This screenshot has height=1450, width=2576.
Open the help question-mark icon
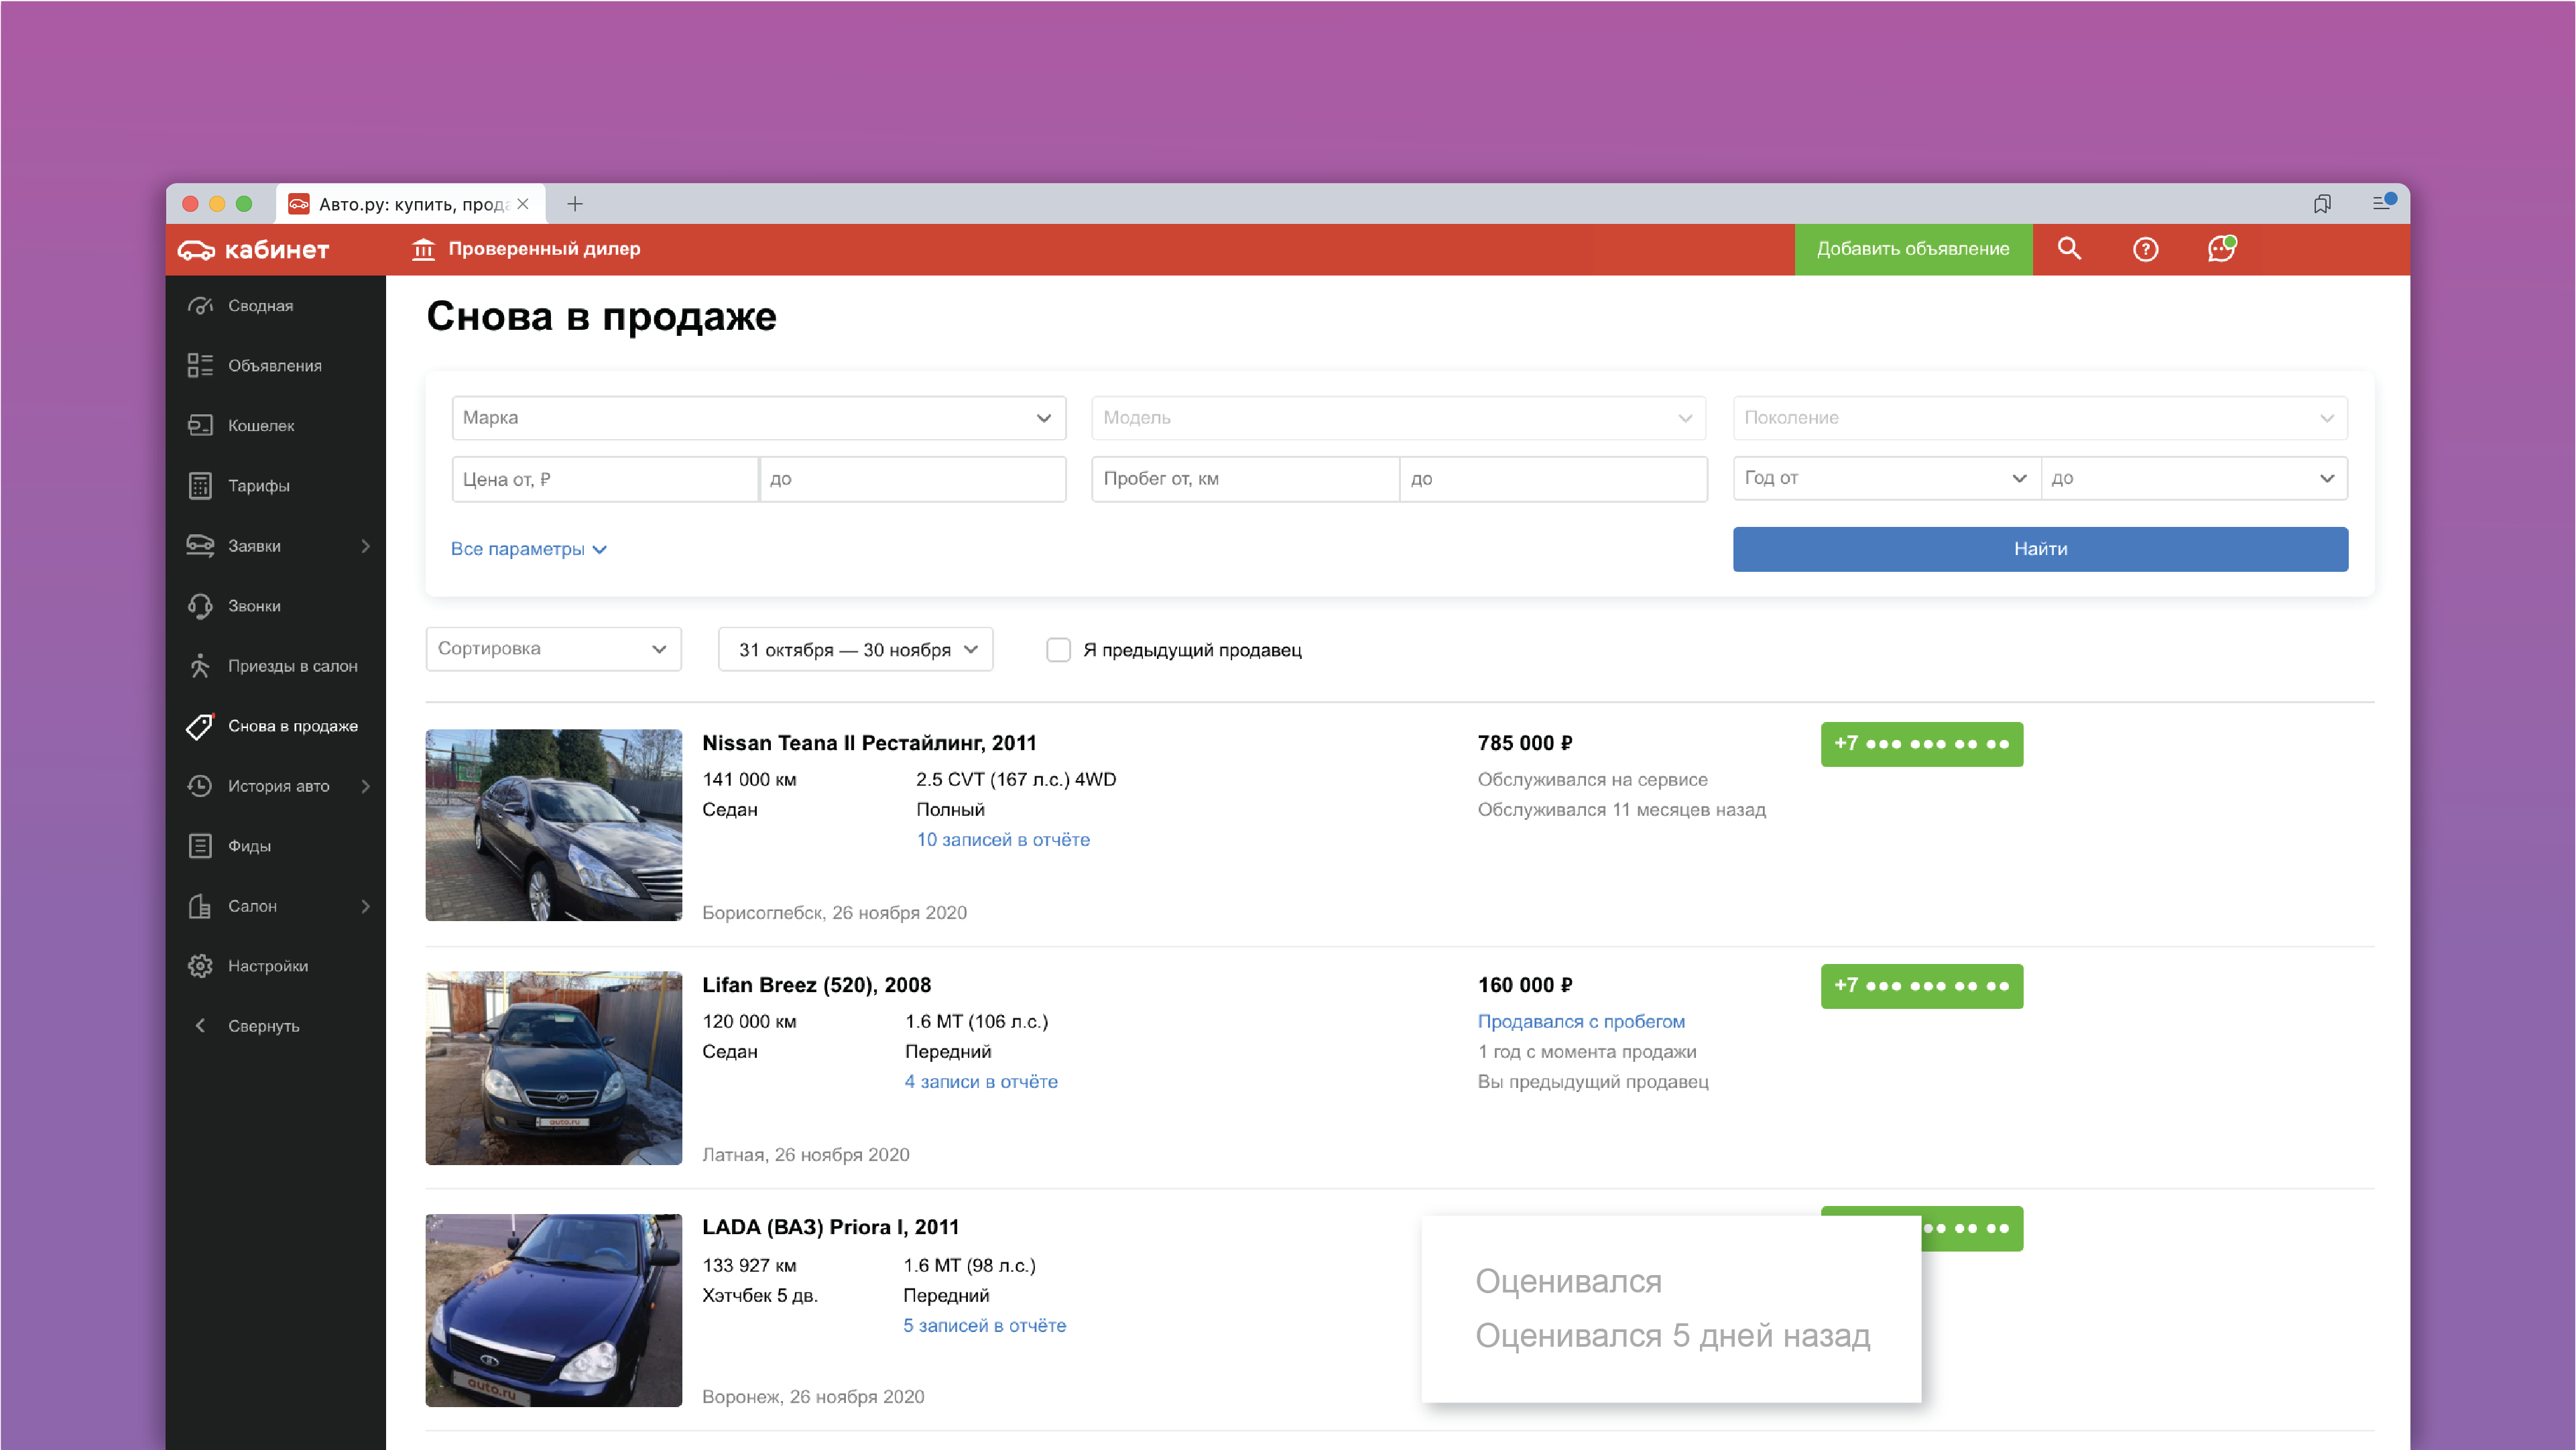coord(2145,249)
